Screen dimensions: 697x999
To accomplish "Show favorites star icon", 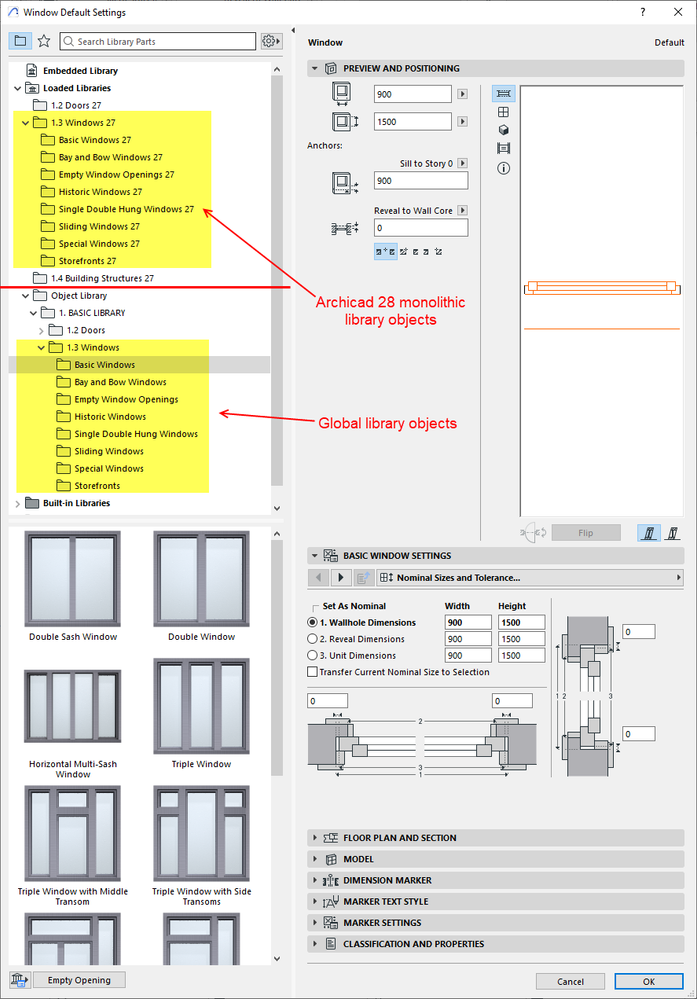I will (44, 41).
